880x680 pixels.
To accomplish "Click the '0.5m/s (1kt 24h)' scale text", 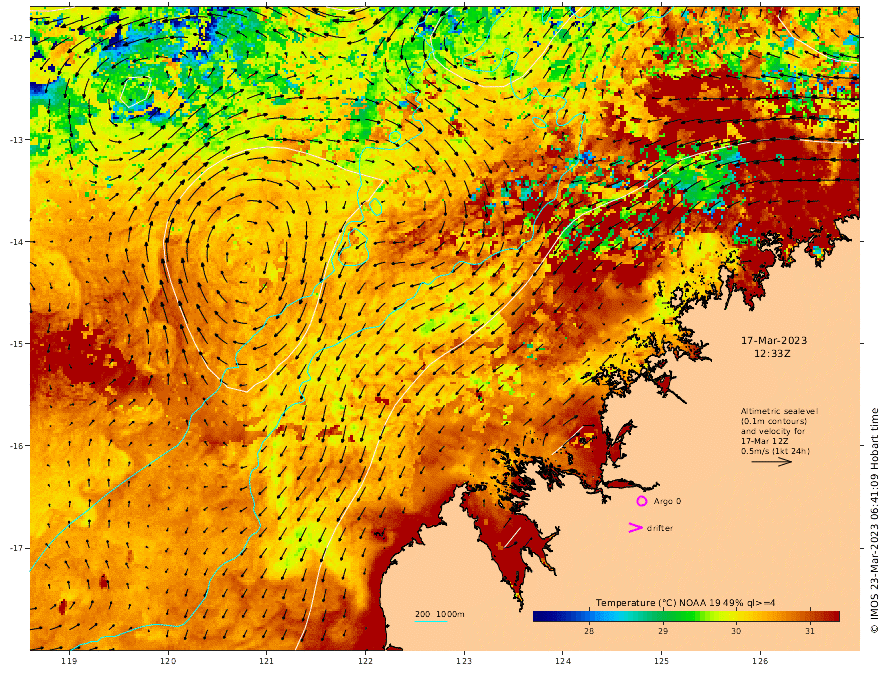I will [775, 451].
